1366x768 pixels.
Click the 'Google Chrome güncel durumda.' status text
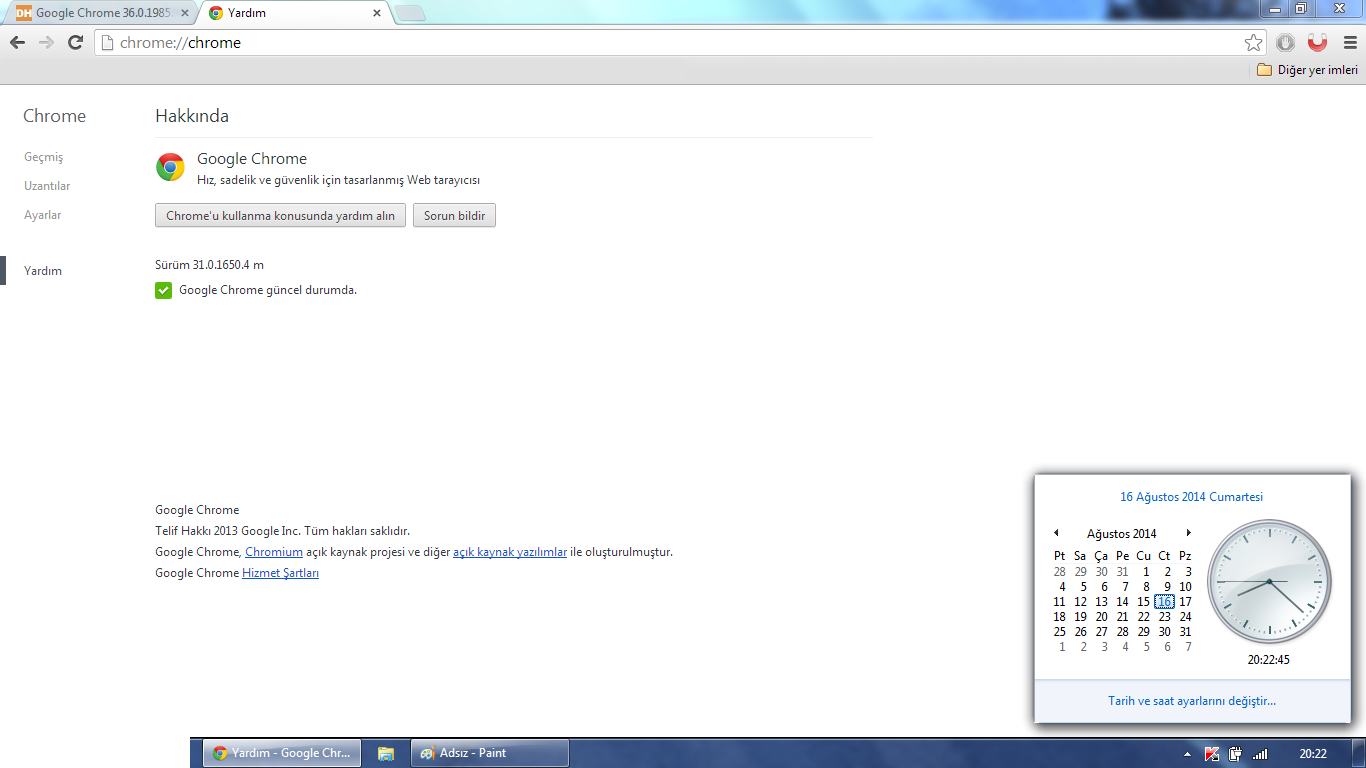pos(268,290)
